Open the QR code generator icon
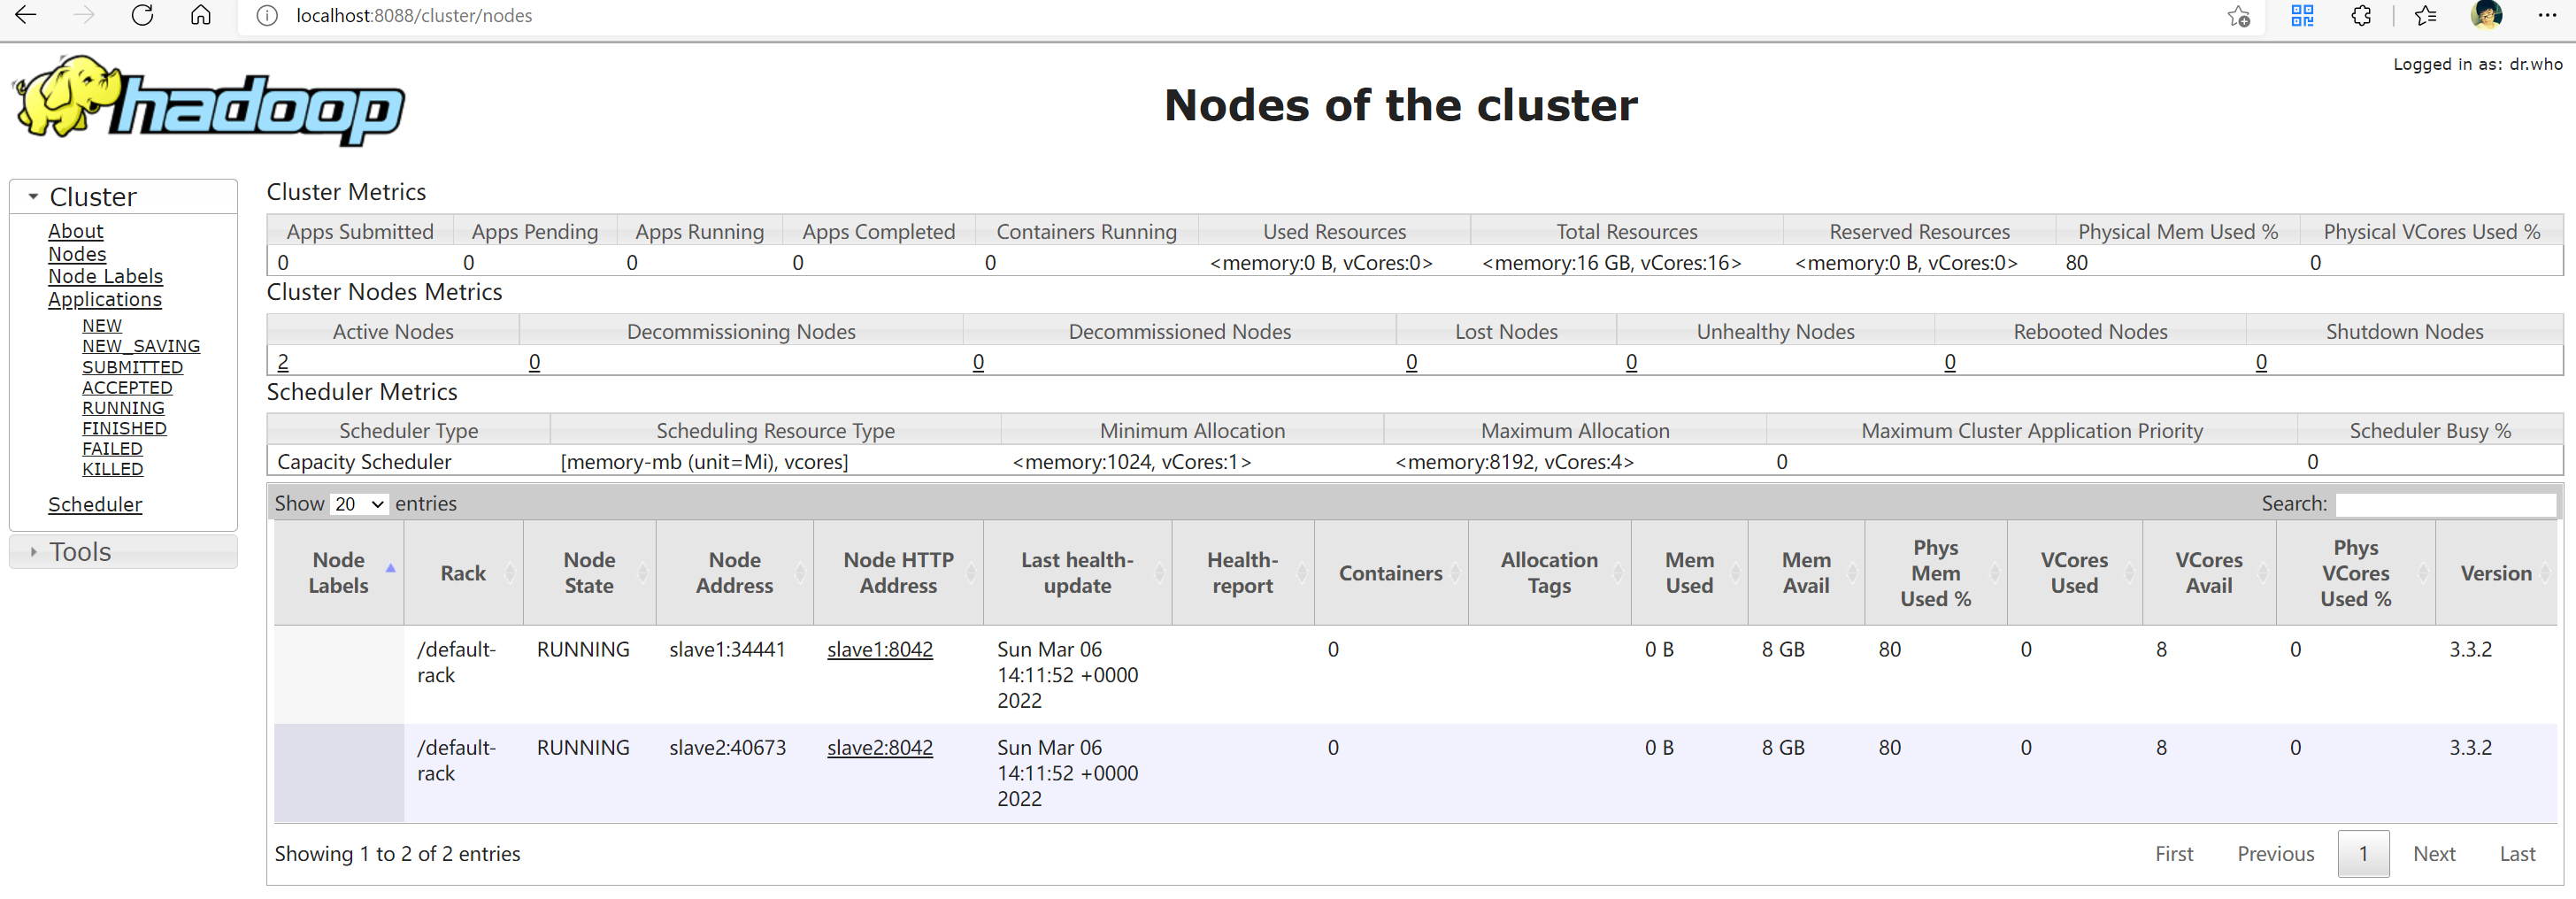2576x899 pixels. click(x=2302, y=15)
